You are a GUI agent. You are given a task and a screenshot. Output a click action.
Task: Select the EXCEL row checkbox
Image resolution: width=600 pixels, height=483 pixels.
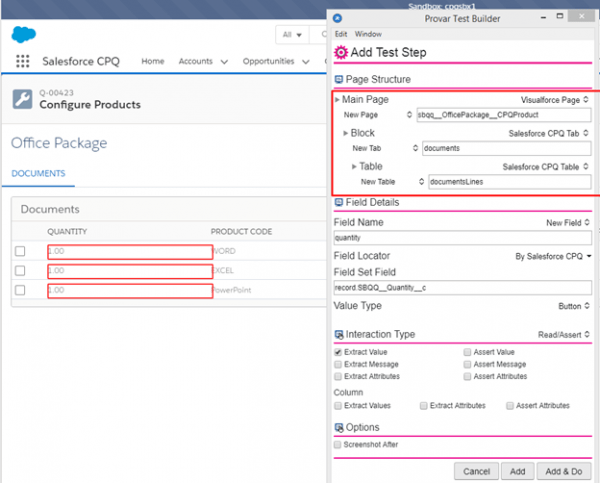20,271
